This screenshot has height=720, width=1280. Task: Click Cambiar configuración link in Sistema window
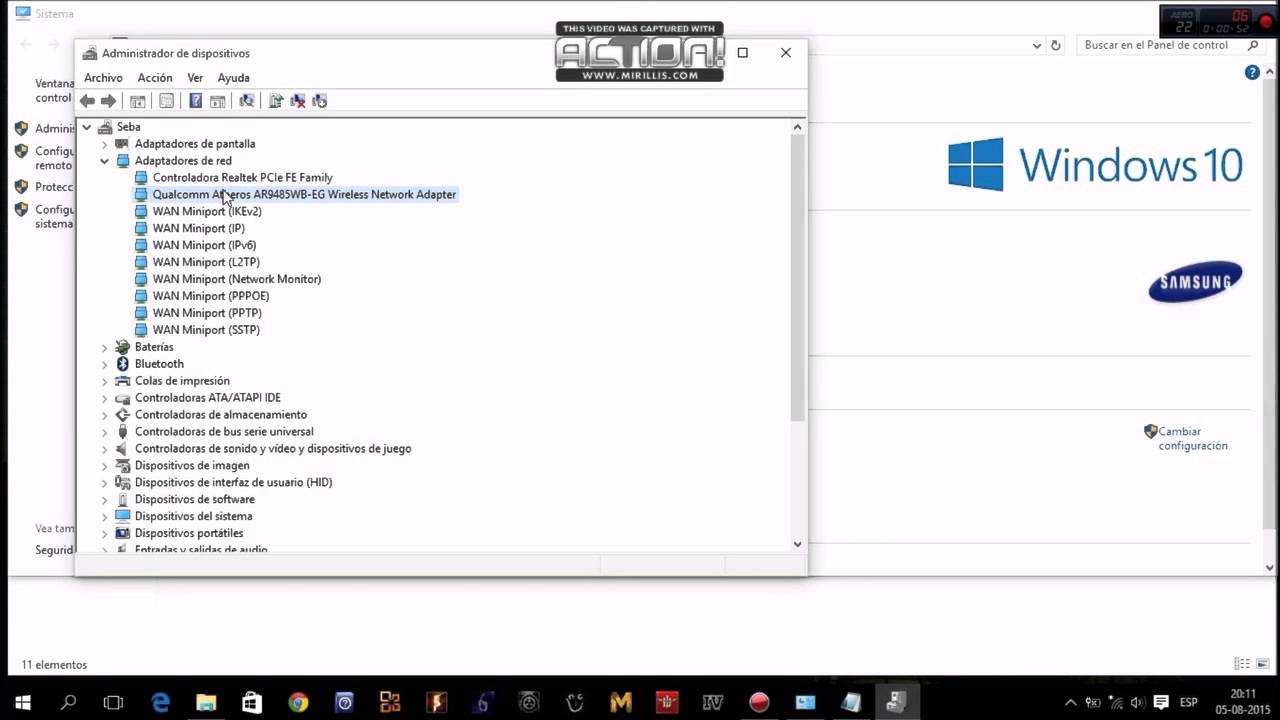click(1192, 439)
